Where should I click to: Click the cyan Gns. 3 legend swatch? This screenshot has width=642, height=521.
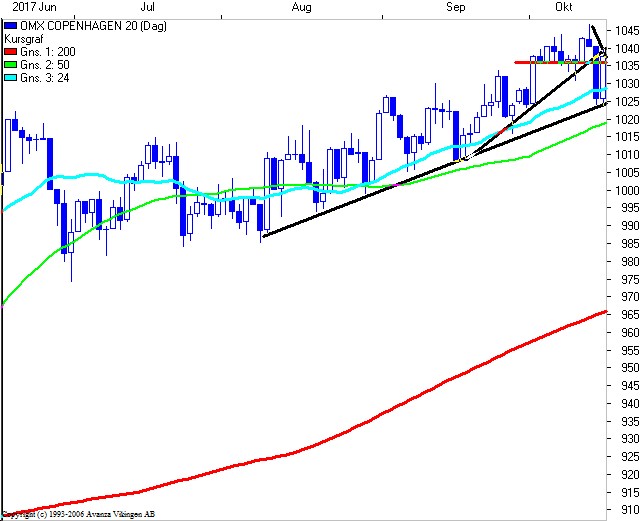coord(11,78)
